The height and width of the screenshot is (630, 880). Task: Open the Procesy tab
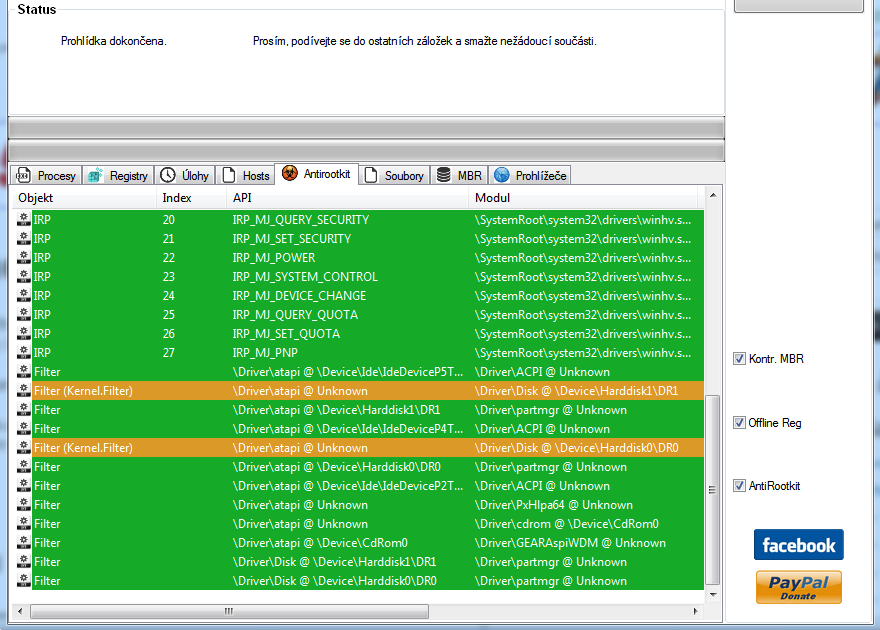pos(47,176)
